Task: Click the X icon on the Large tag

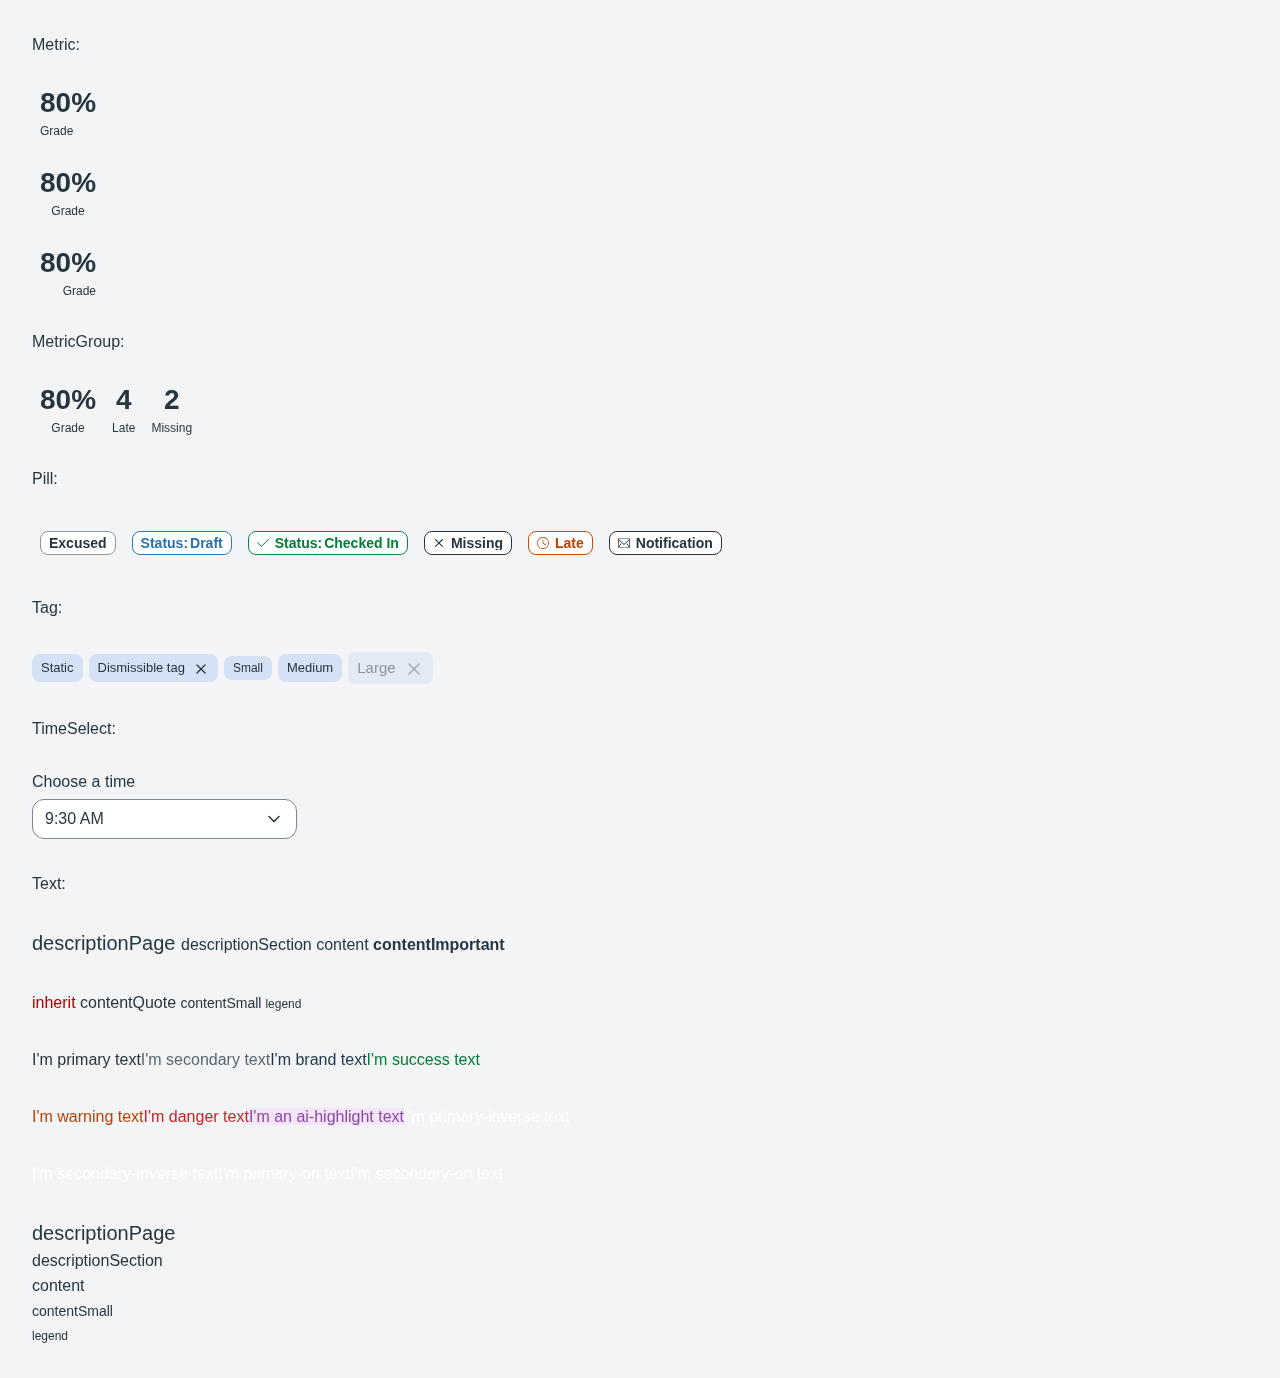Action: coord(414,669)
